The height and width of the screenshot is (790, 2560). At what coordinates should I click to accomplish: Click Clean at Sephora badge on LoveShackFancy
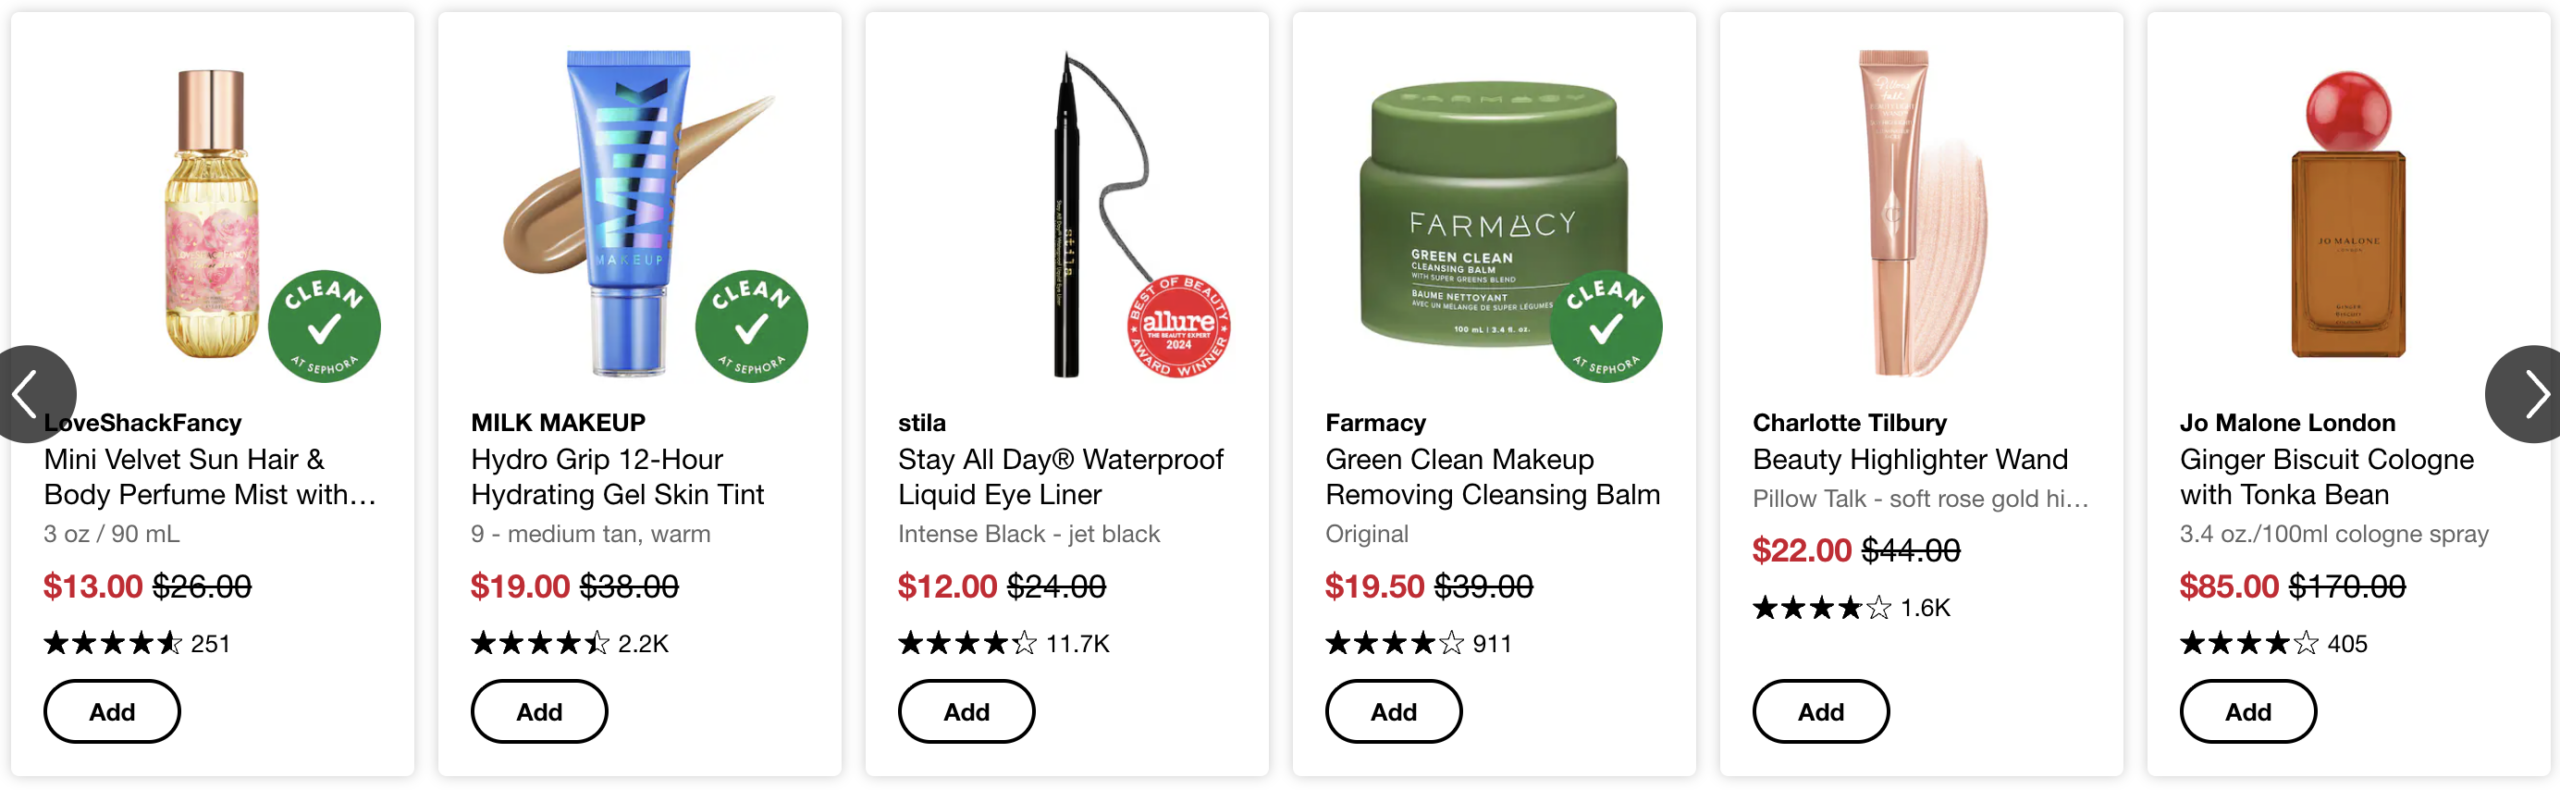(324, 326)
